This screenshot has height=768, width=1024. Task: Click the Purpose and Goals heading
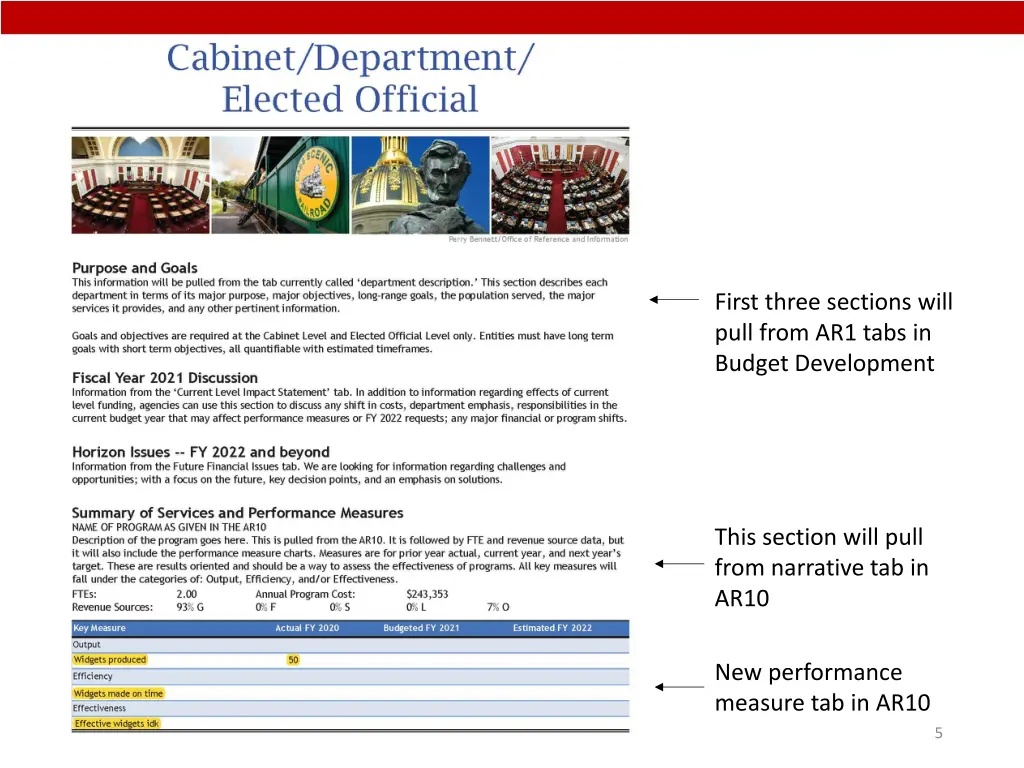click(x=135, y=268)
